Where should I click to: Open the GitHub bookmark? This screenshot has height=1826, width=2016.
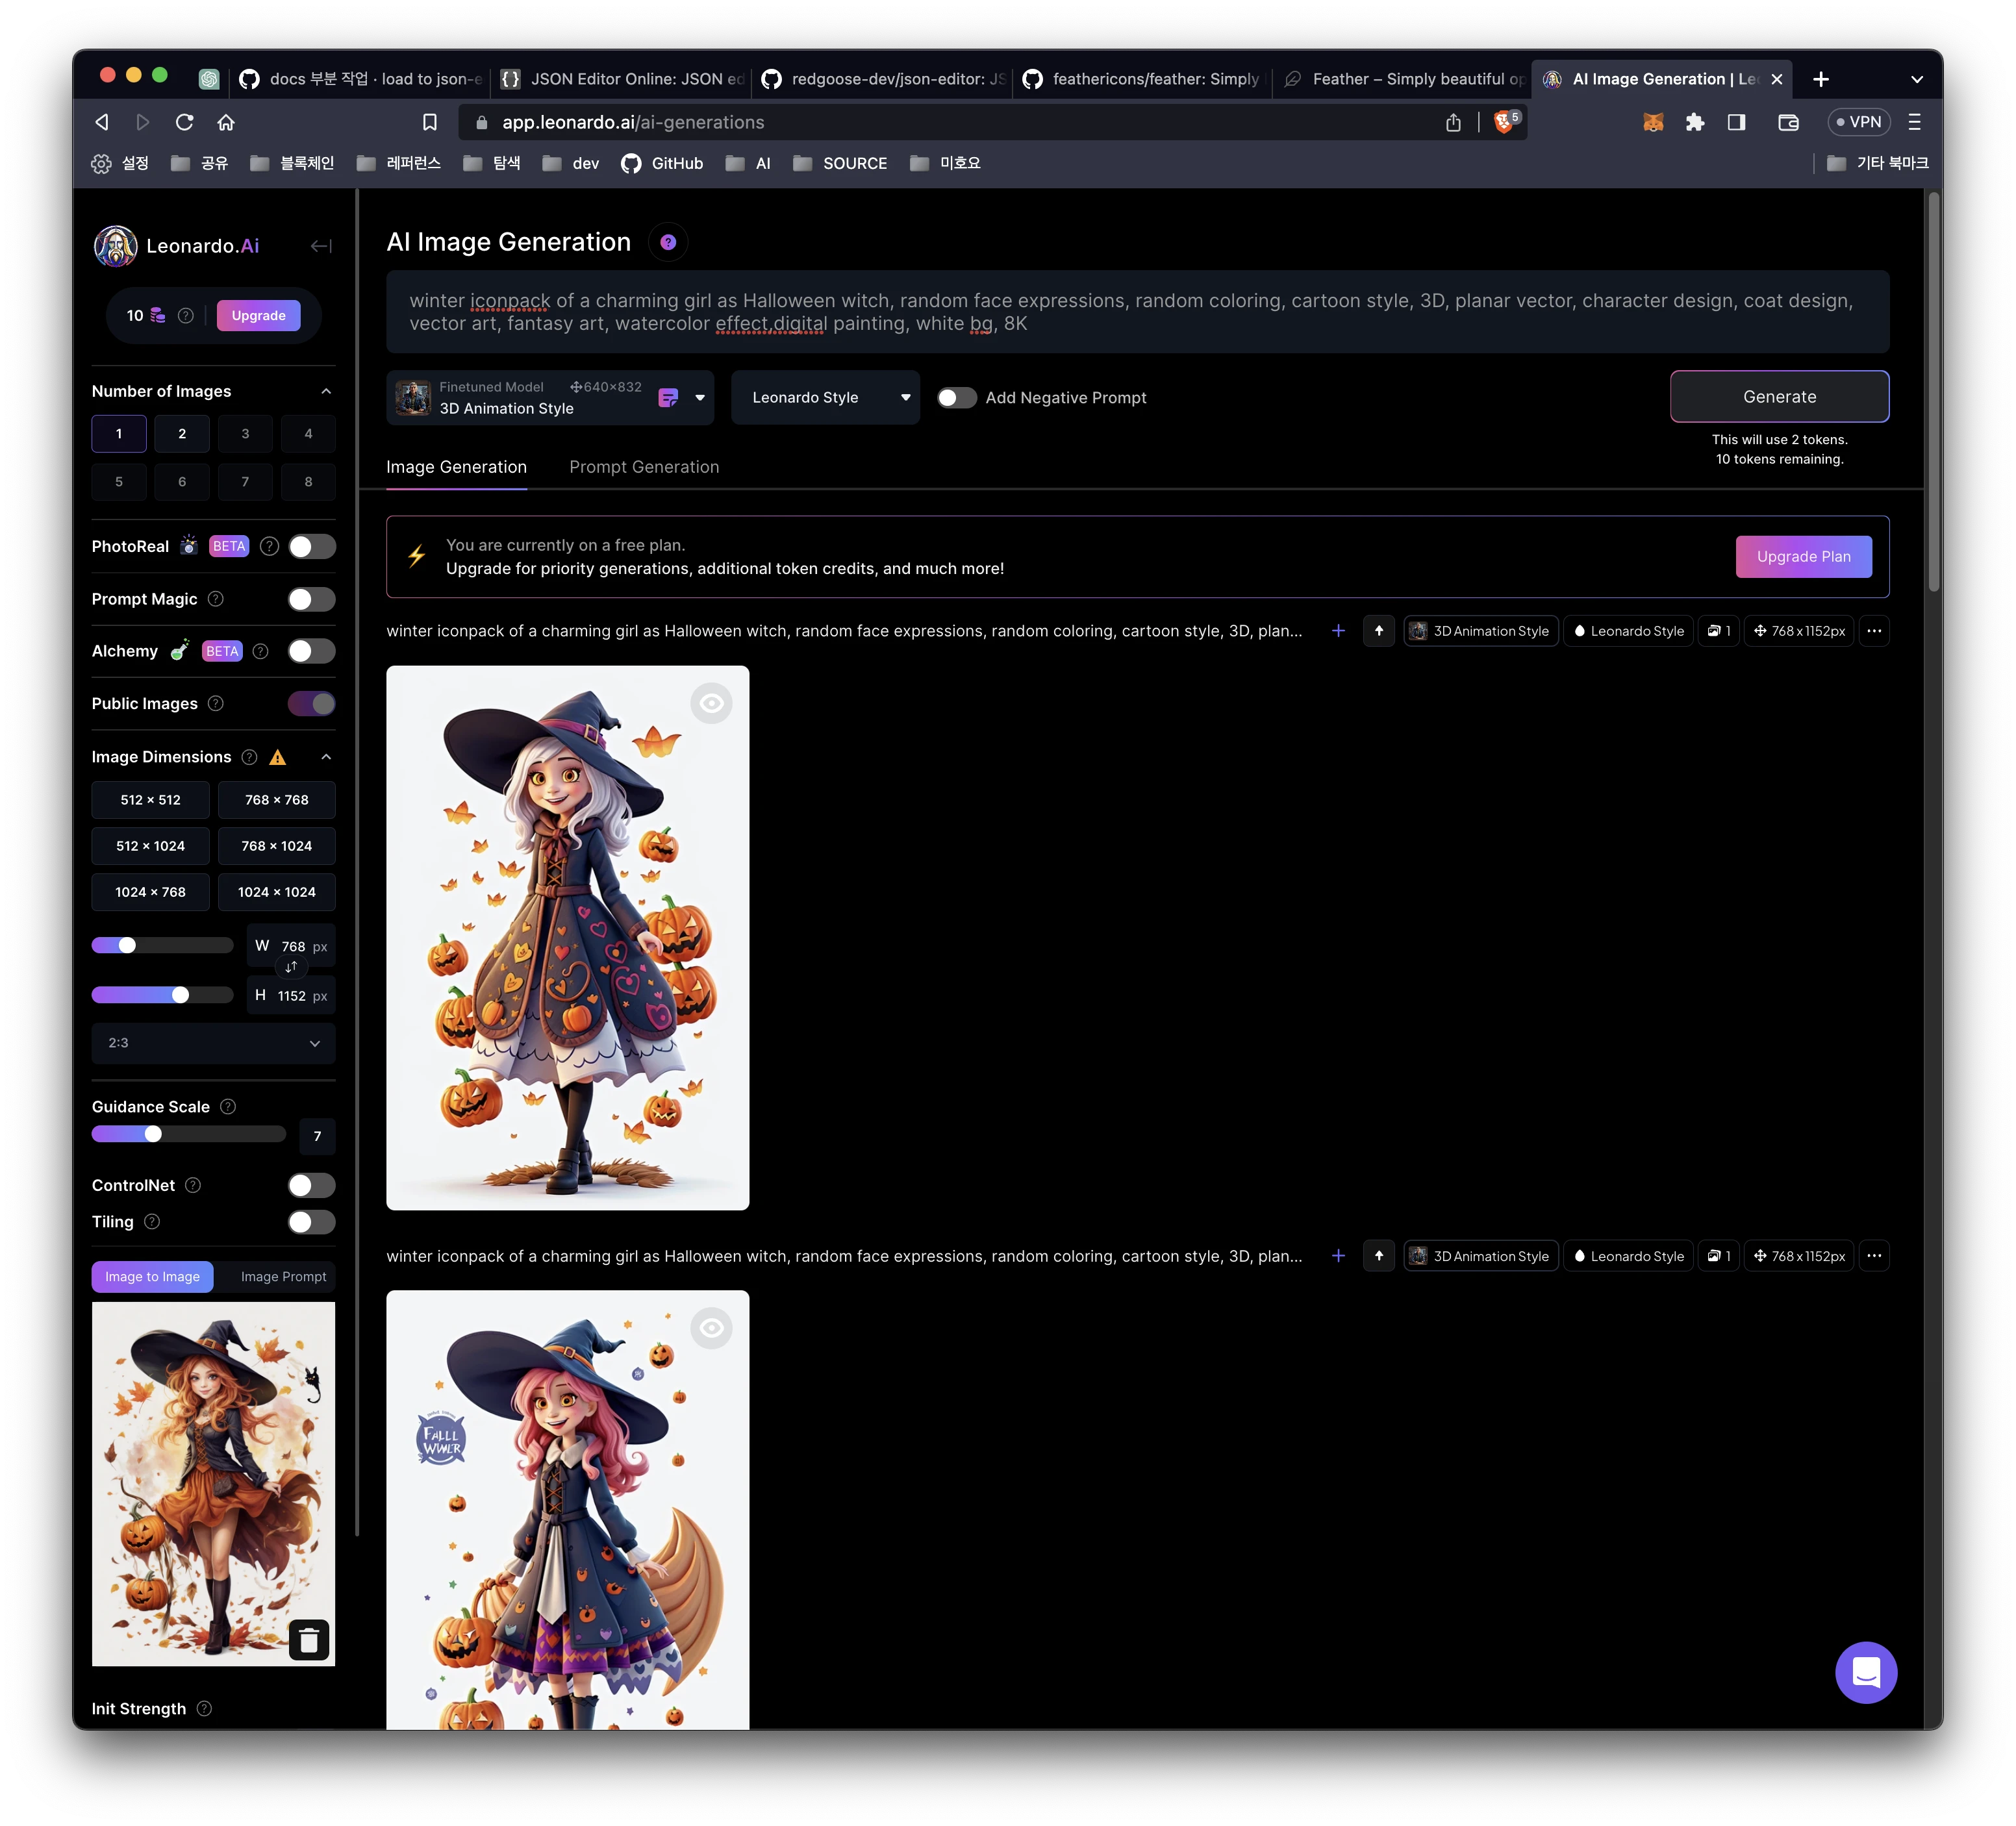click(x=662, y=163)
